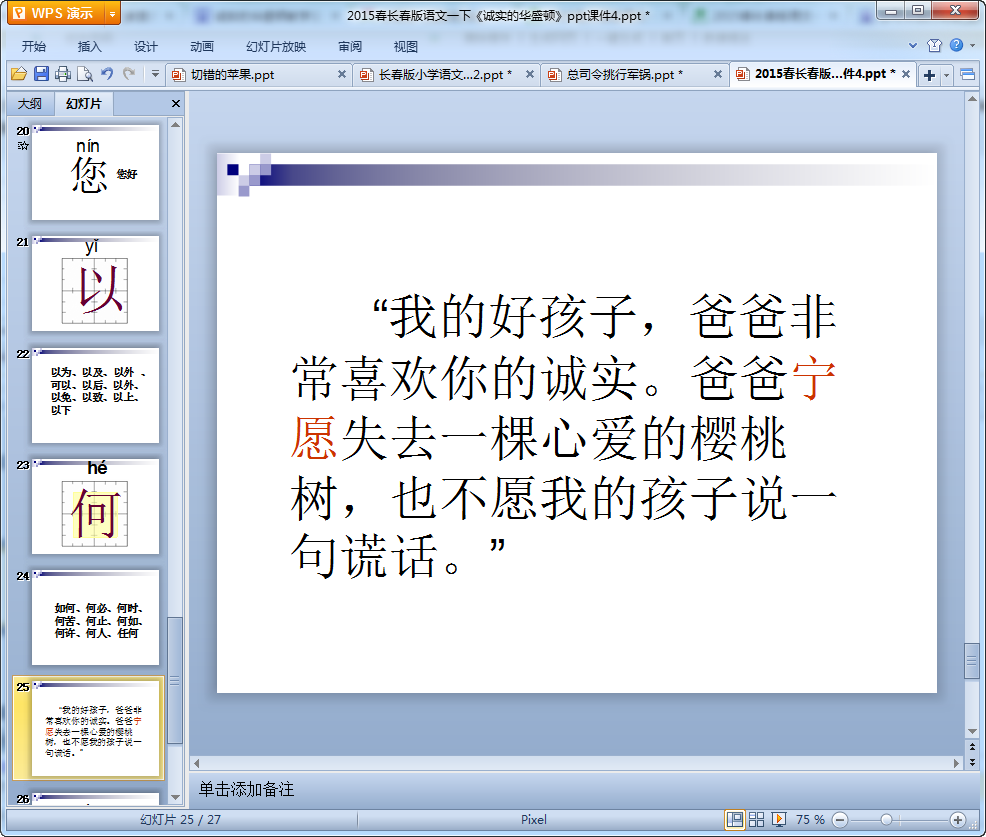This screenshot has width=986, height=837.
Task: Click the window arrangement icon at tab bar end
Action: (967, 75)
